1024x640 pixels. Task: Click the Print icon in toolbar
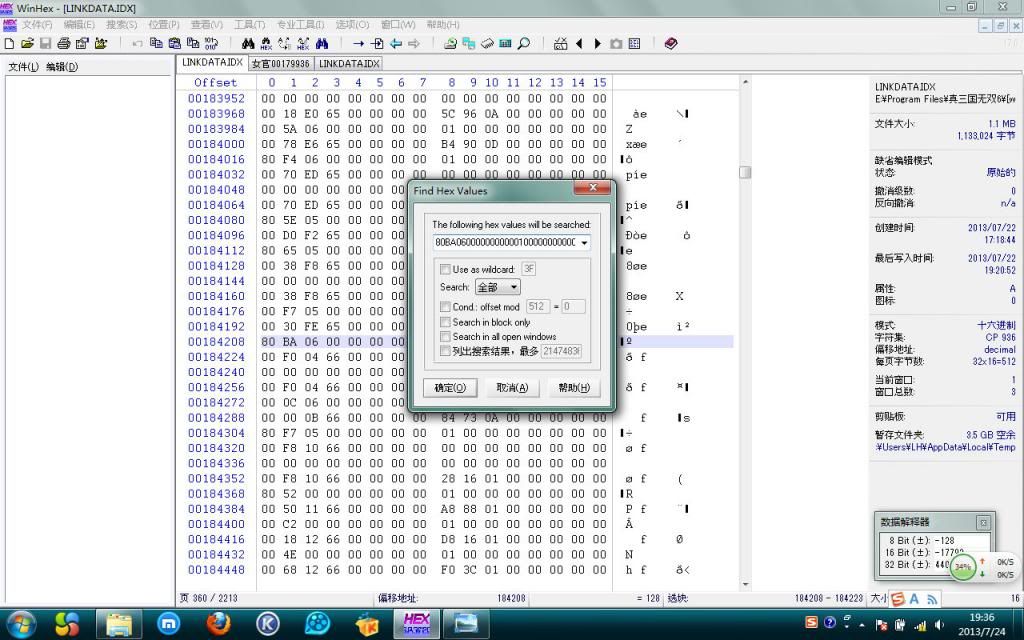pos(63,44)
